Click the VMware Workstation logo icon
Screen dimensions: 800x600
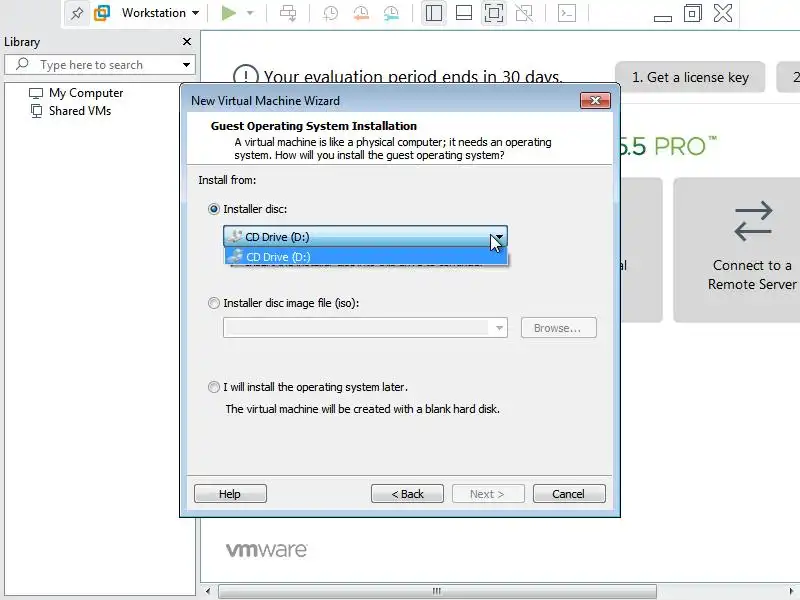tap(102, 13)
